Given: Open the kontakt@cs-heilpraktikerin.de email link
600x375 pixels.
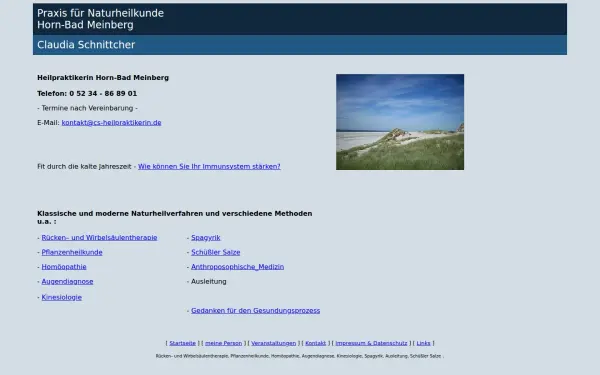Looking at the screenshot, I should [111, 123].
